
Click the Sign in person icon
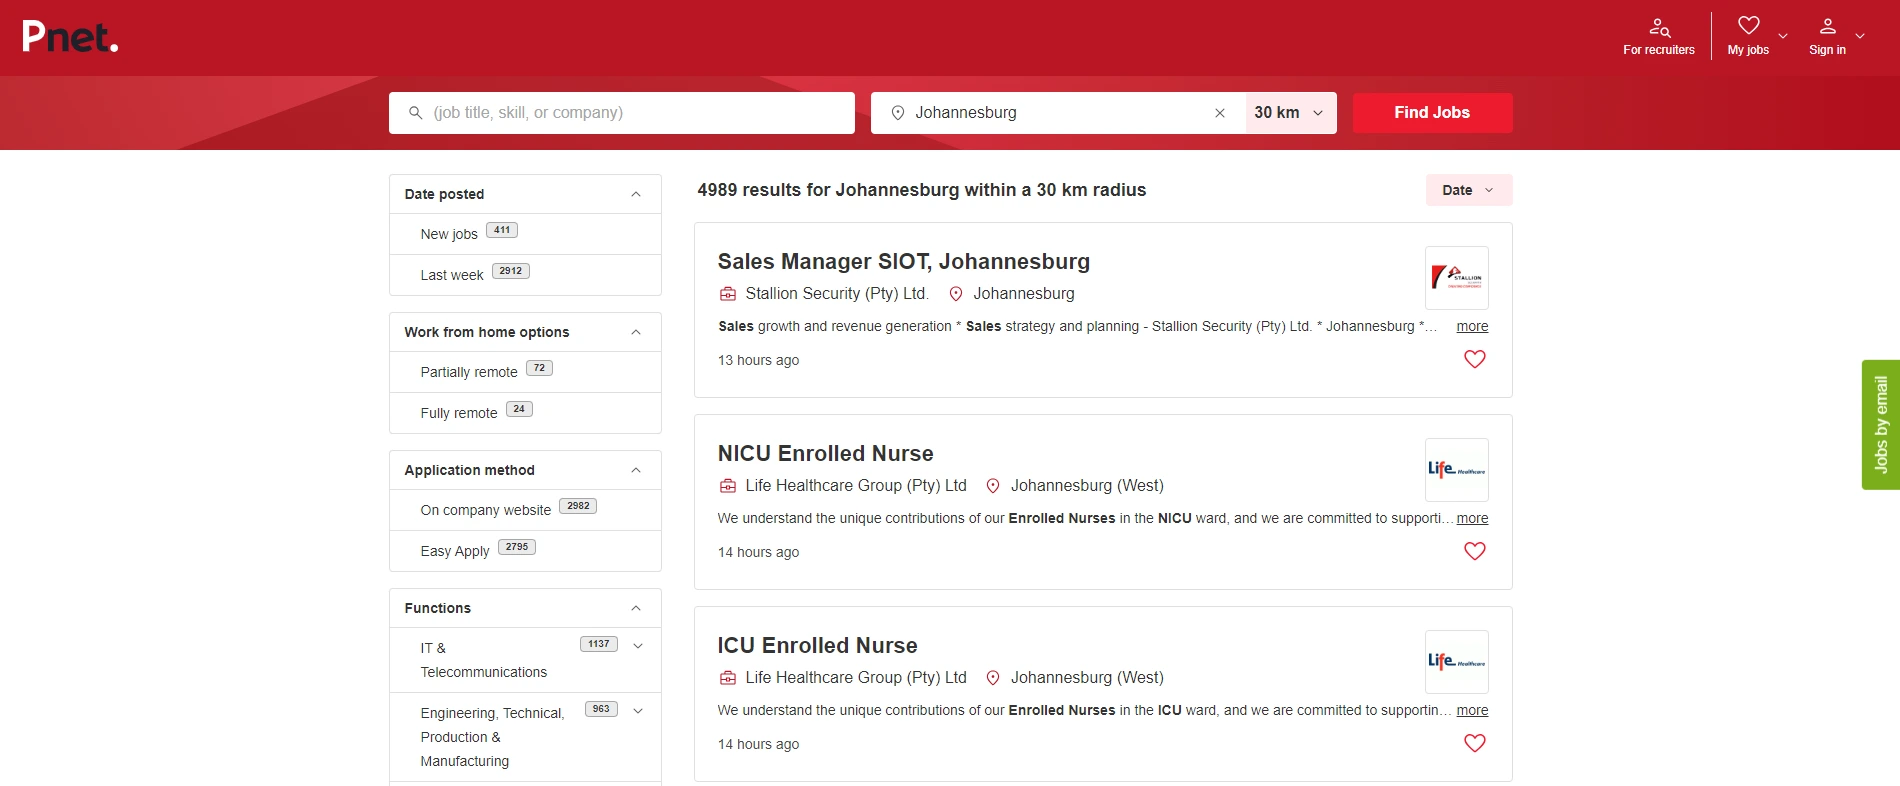1827,26
